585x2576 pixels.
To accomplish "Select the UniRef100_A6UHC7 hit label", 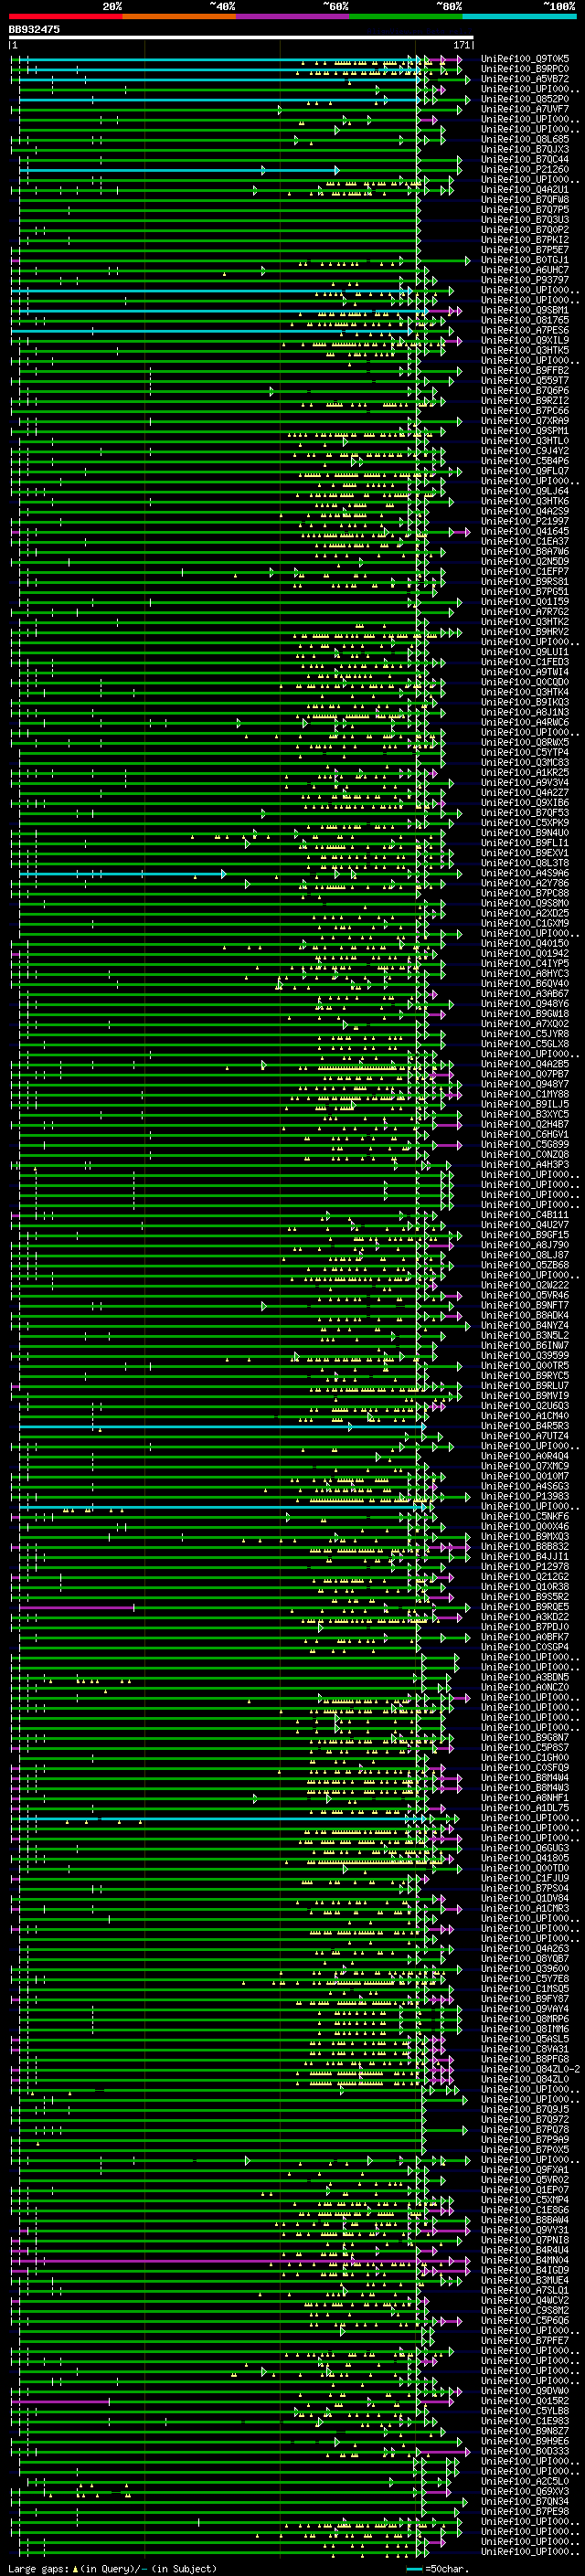I will tap(525, 270).
